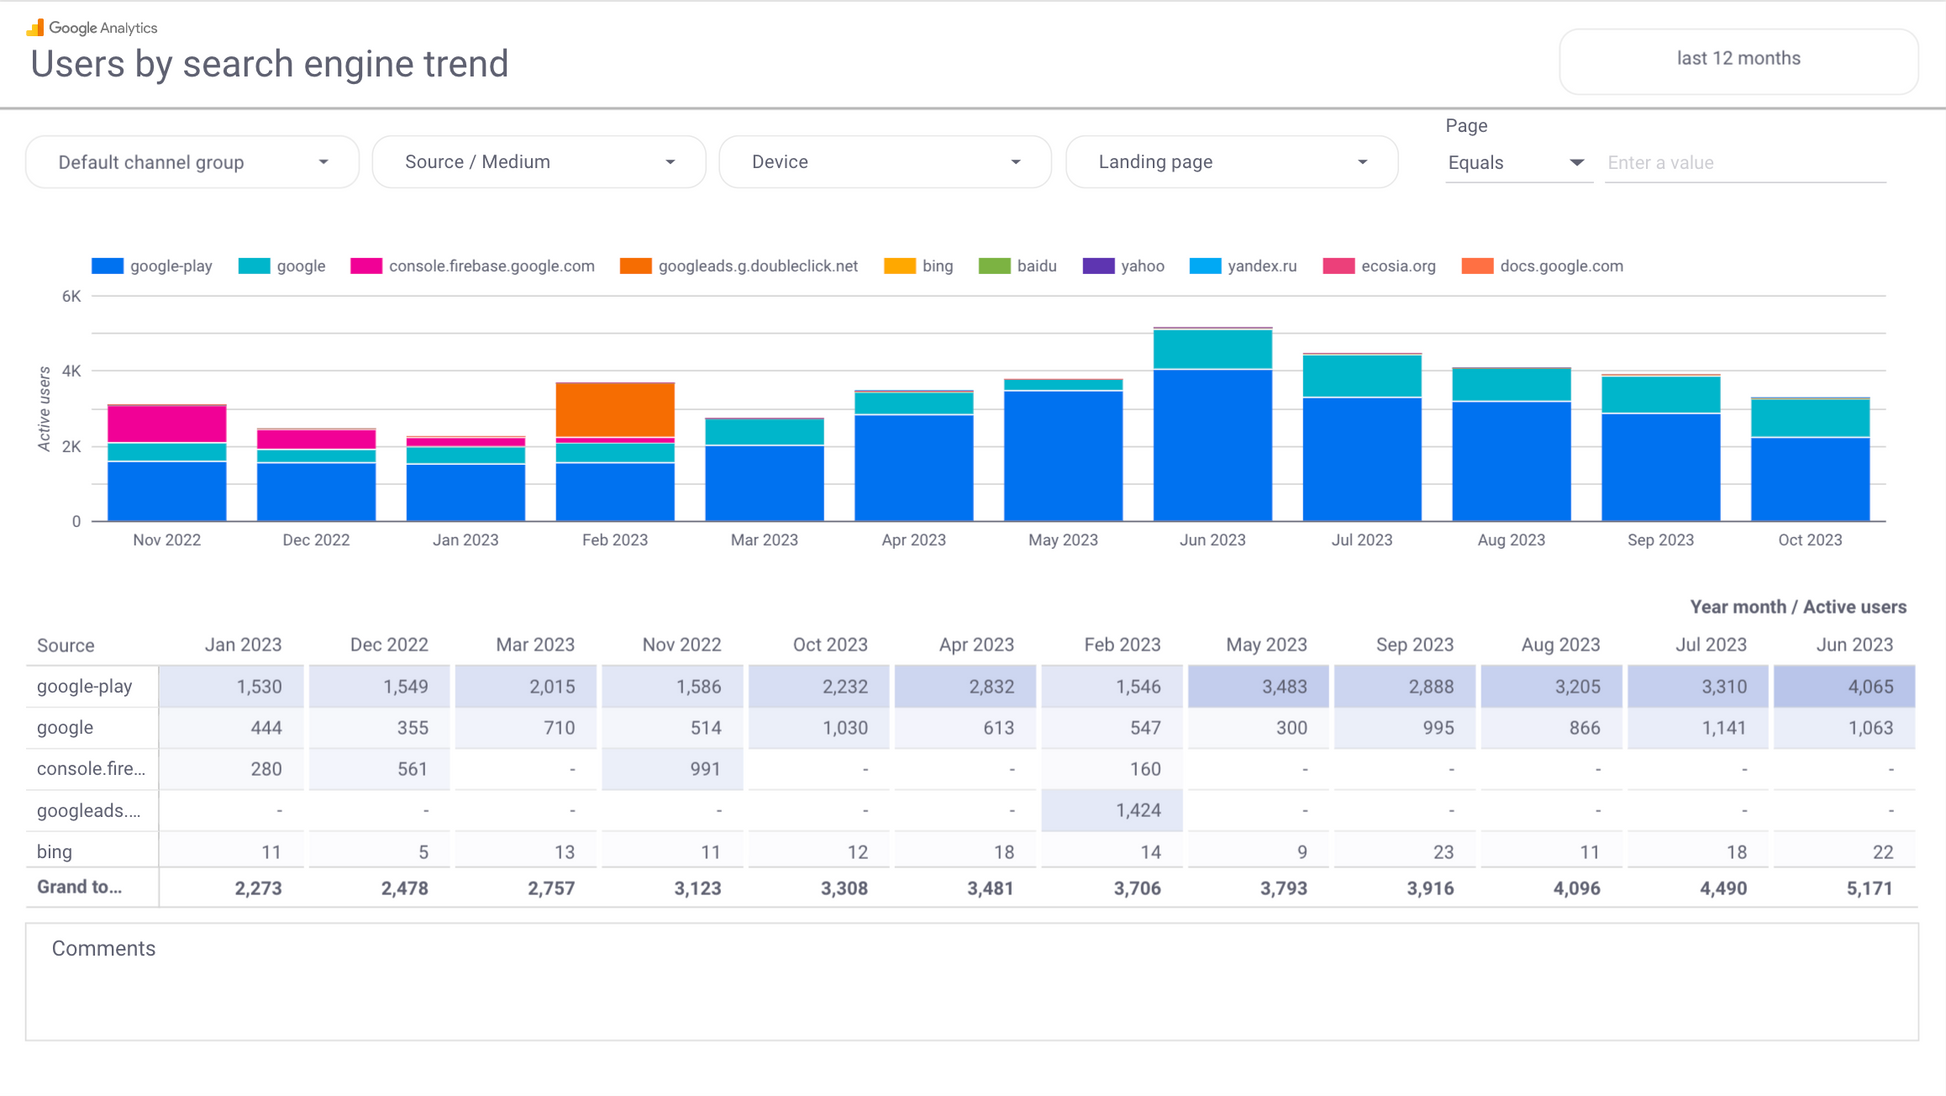Open the Equals condition selector

[x=1516, y=163]
